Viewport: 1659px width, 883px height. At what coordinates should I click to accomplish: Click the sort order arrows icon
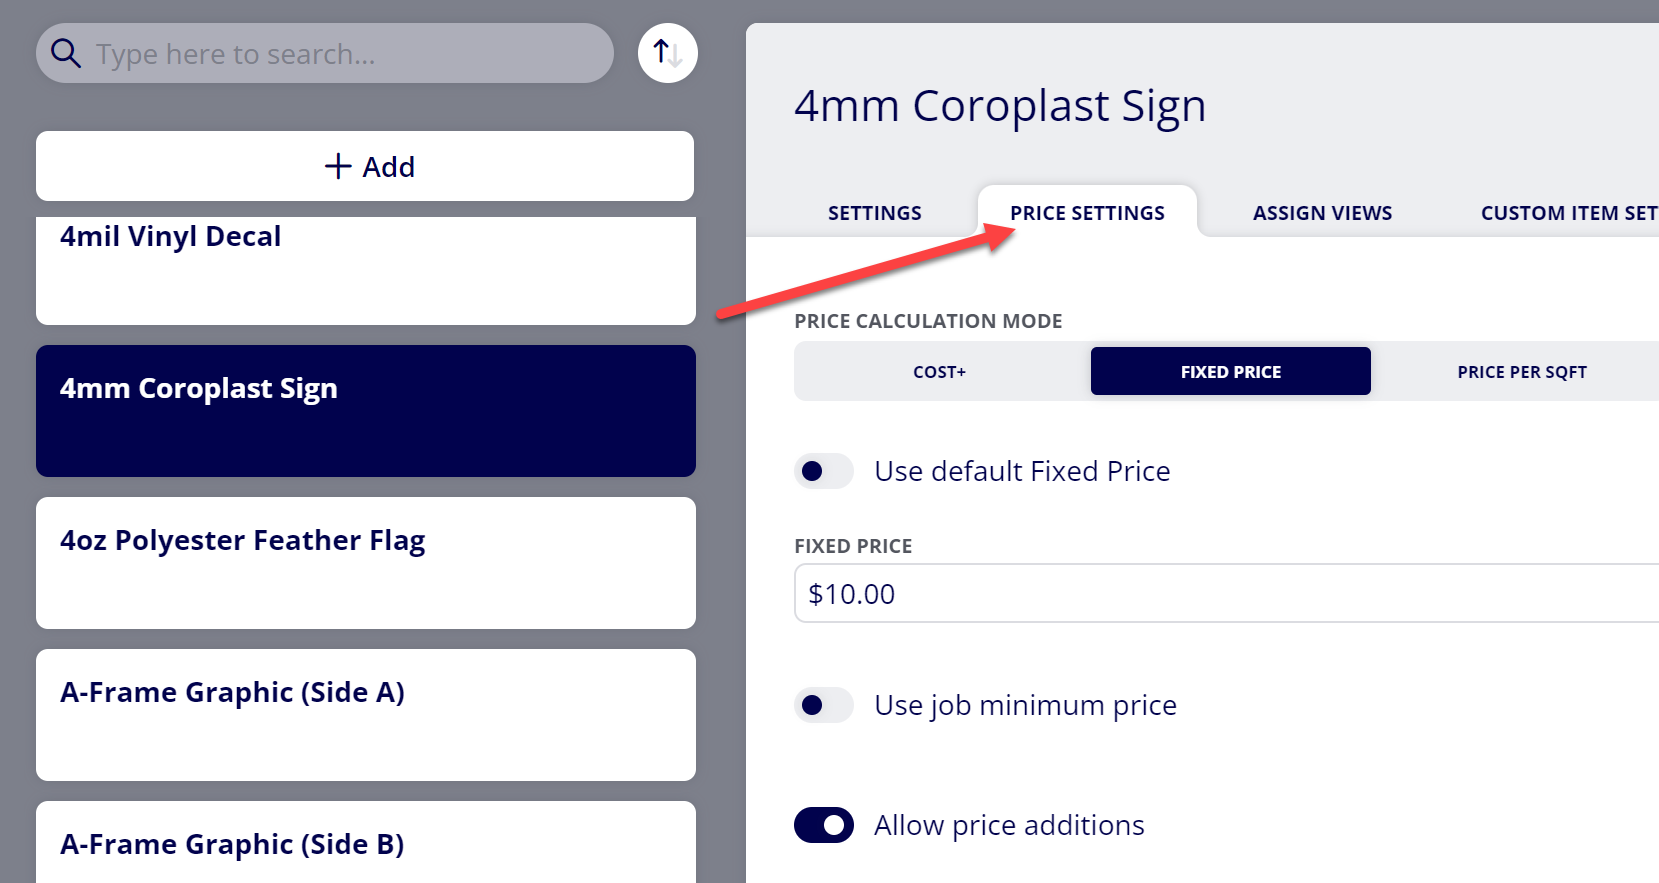pos(668,53)
